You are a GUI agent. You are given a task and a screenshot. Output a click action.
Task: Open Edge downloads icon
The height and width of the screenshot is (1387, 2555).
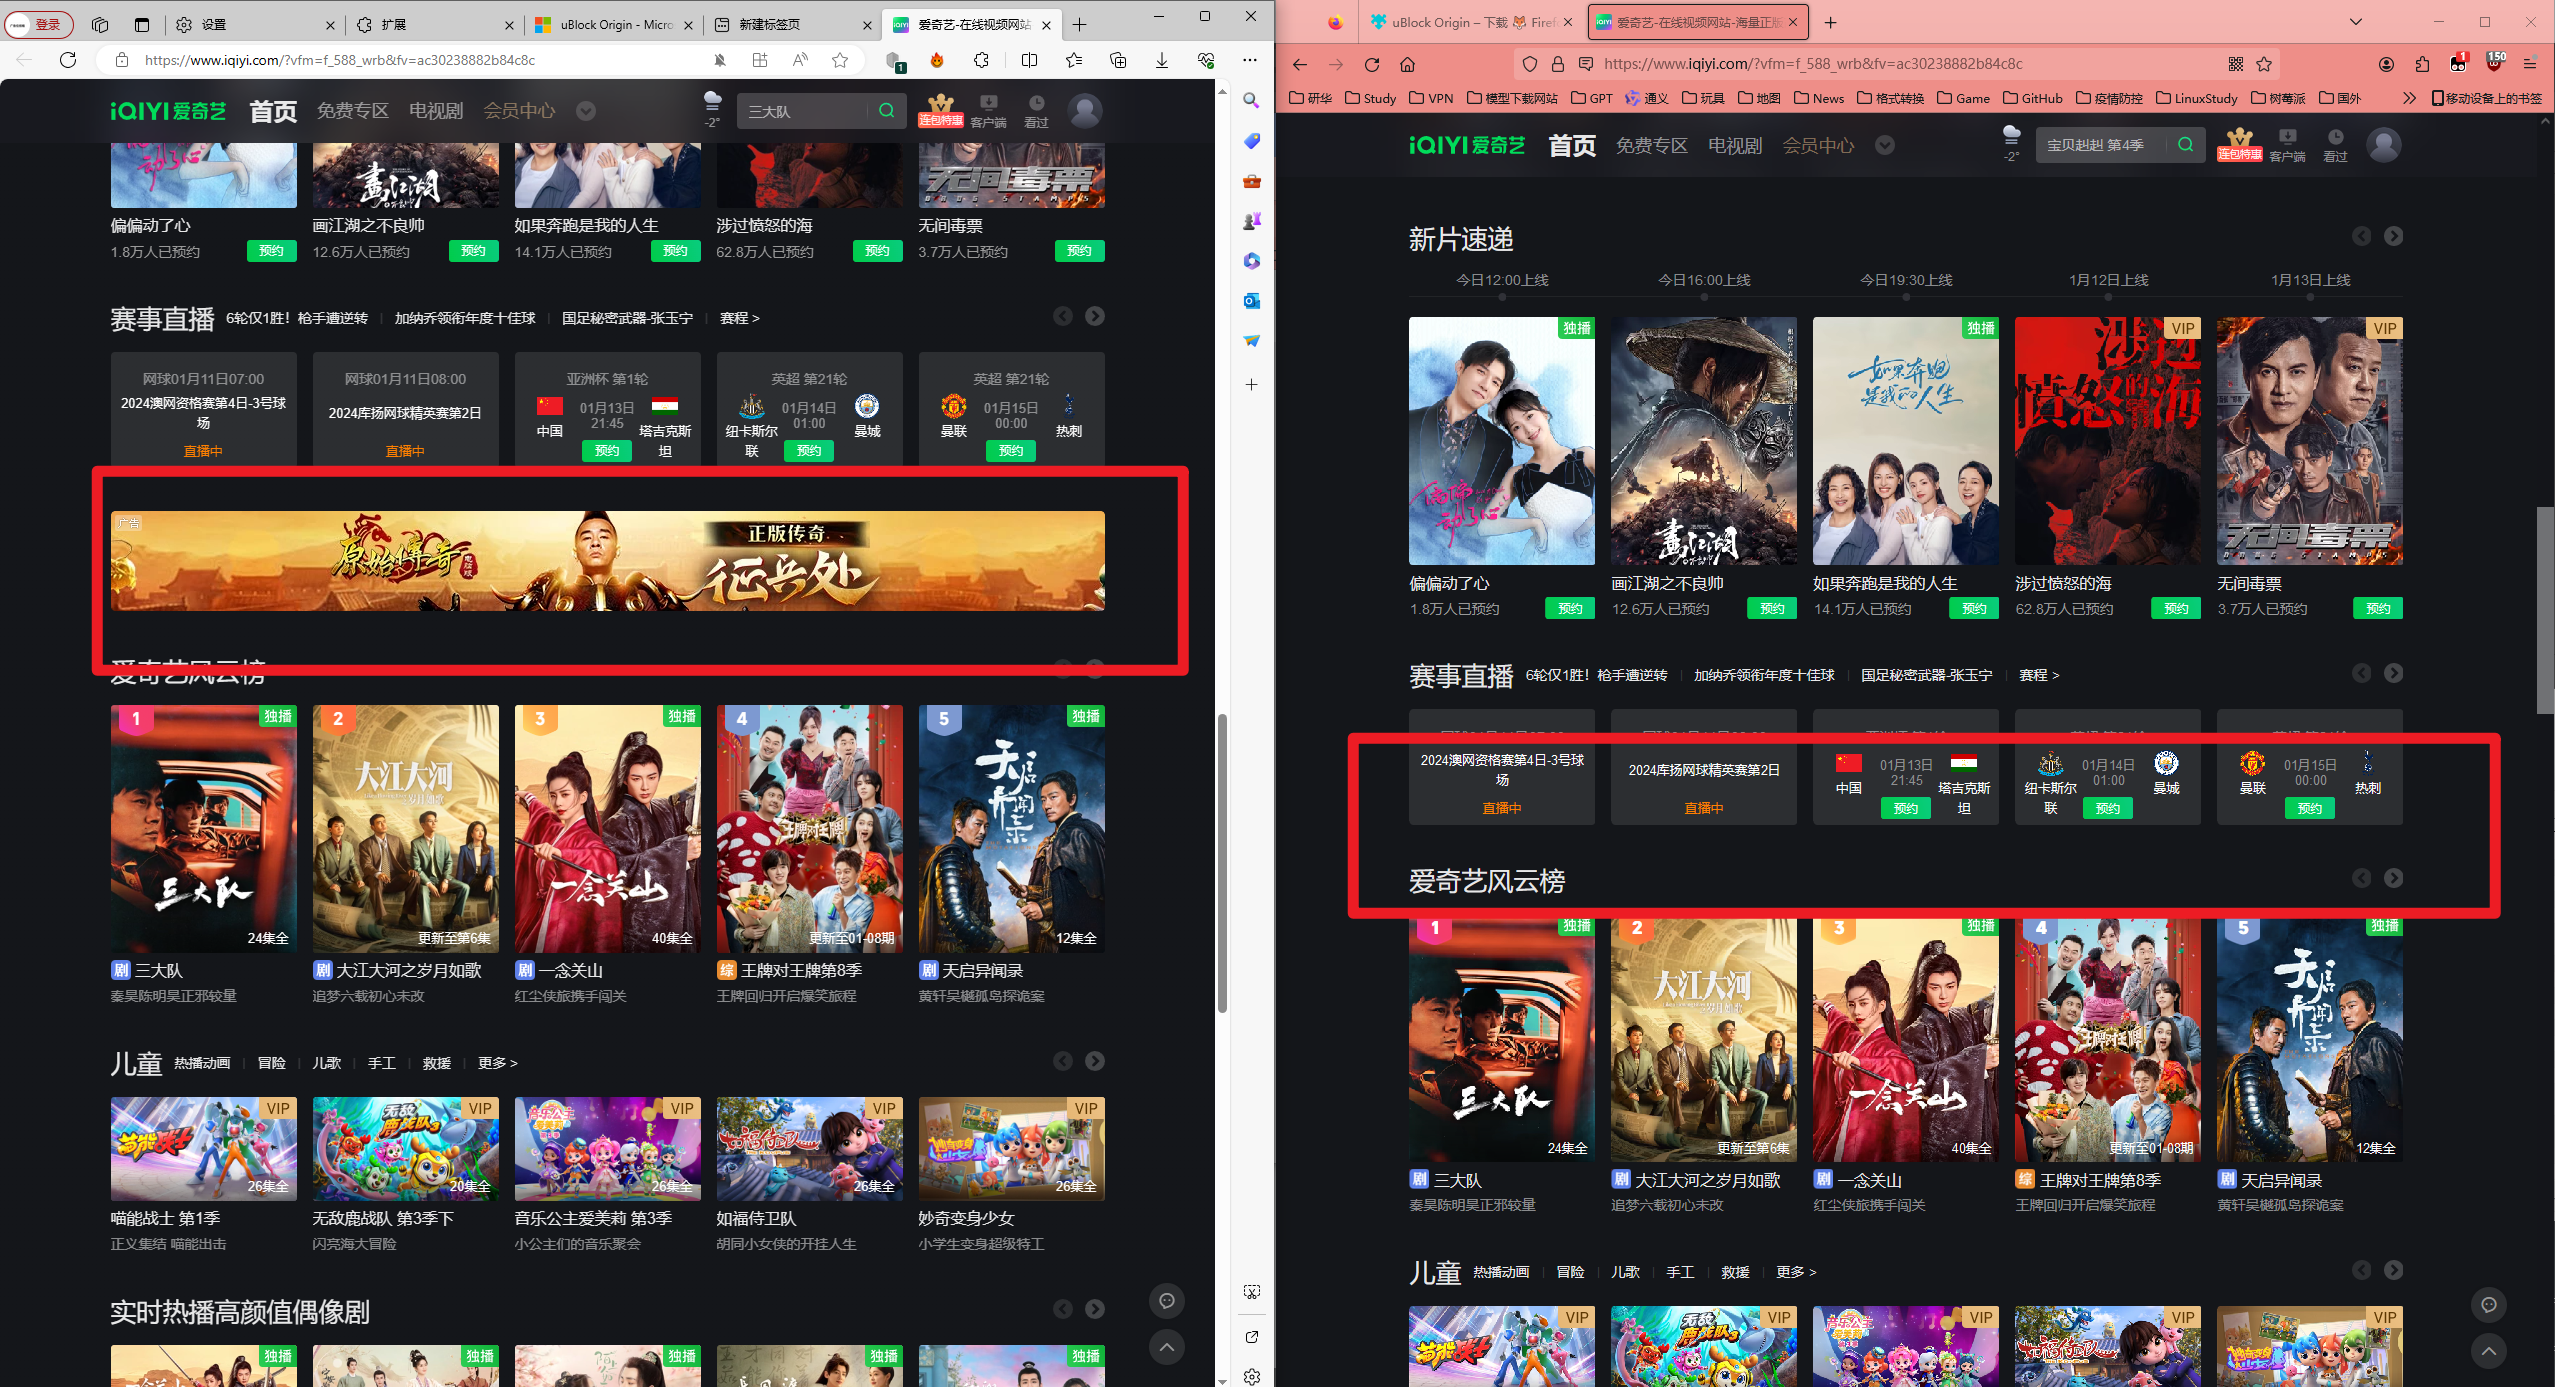click(1162, 60)
